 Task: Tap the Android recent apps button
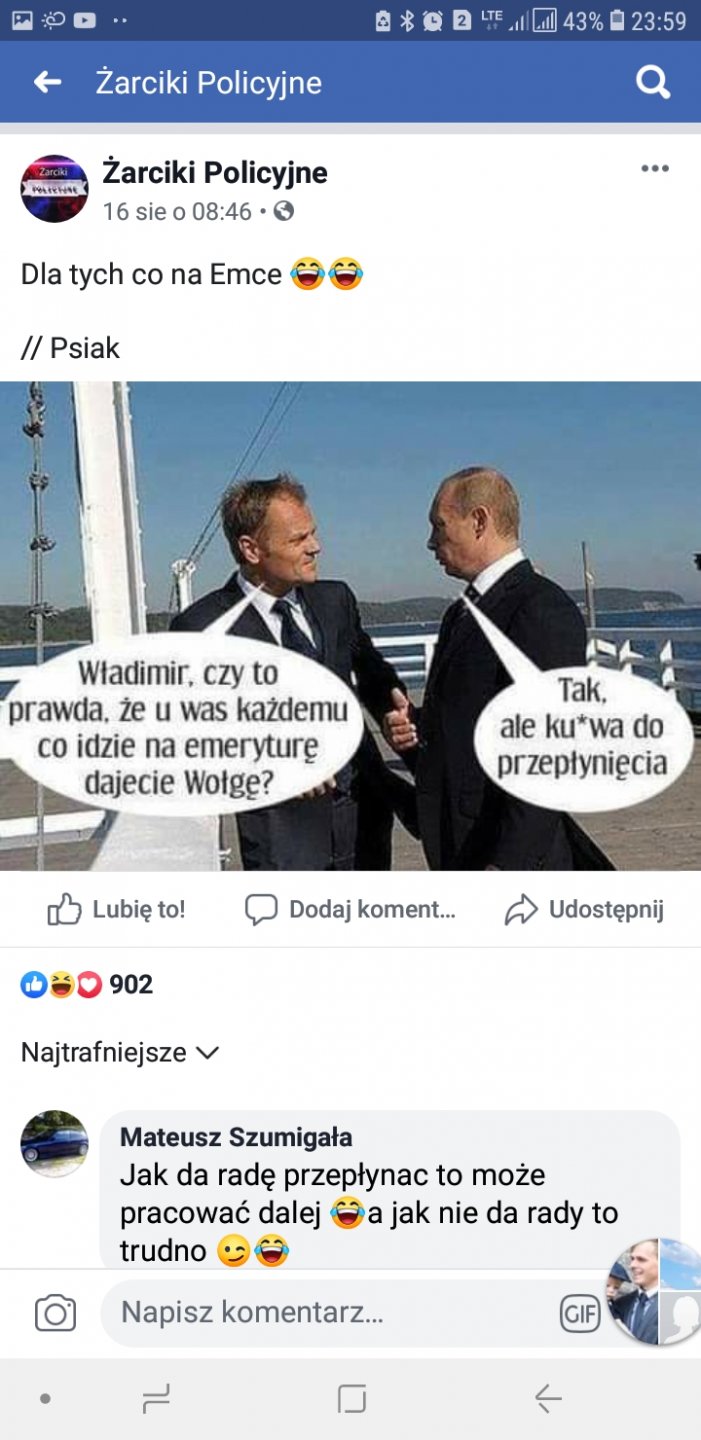(157, 1398)
